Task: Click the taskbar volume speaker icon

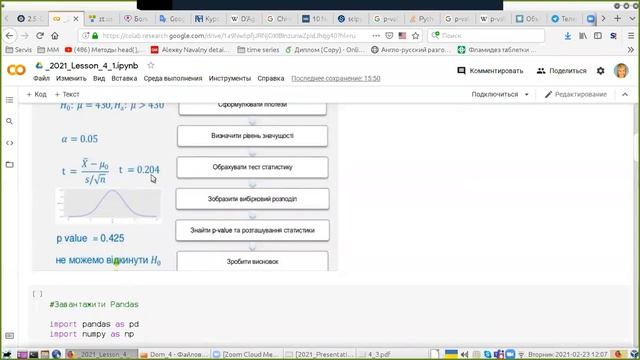Action: (464, 354)
